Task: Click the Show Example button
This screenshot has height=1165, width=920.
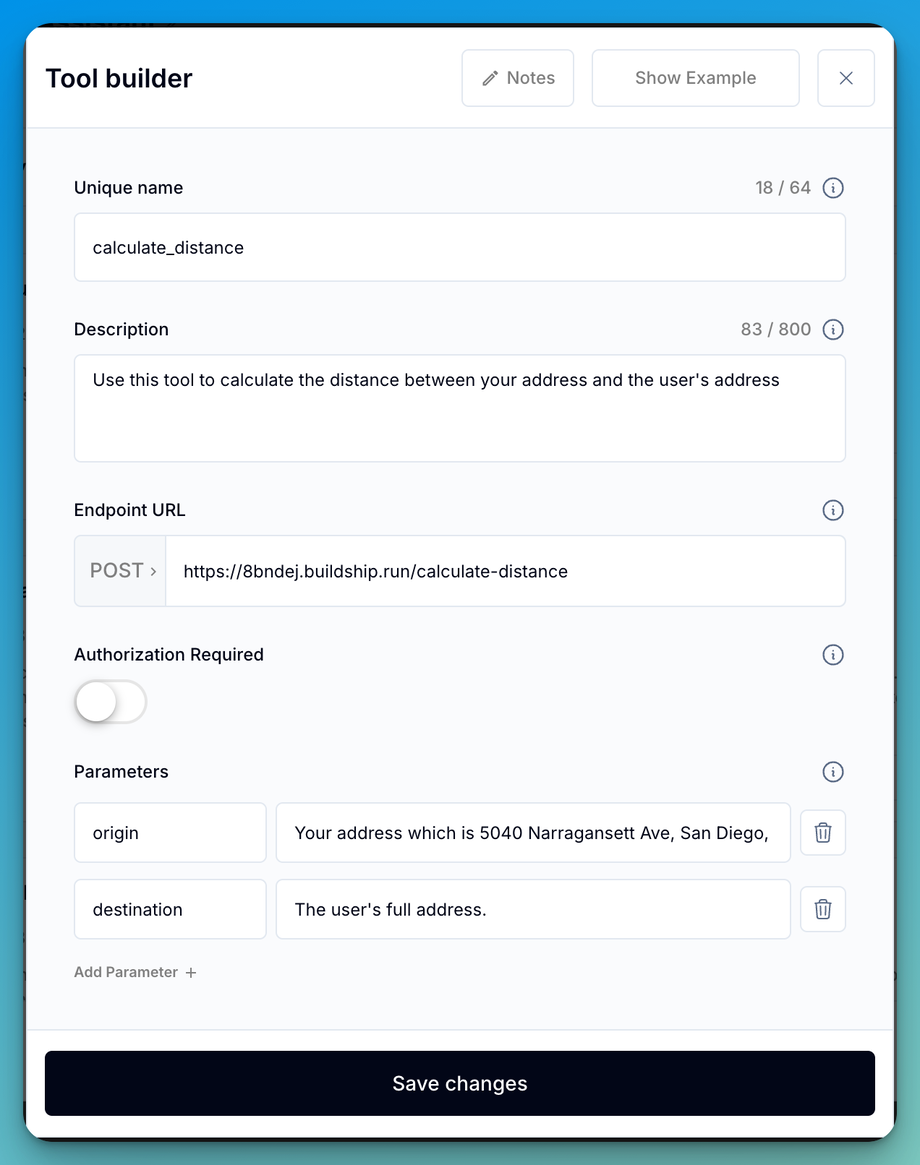Action: pyautogui.click(x=695, y=78)
